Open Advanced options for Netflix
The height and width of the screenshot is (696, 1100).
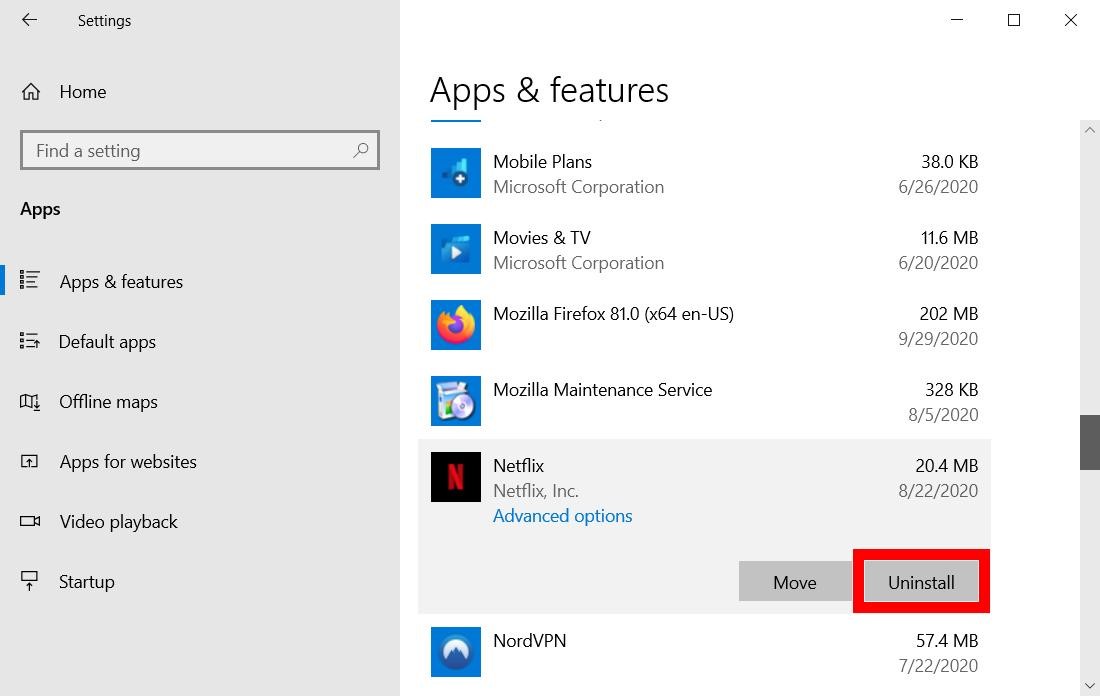click(x=562, y=516)
